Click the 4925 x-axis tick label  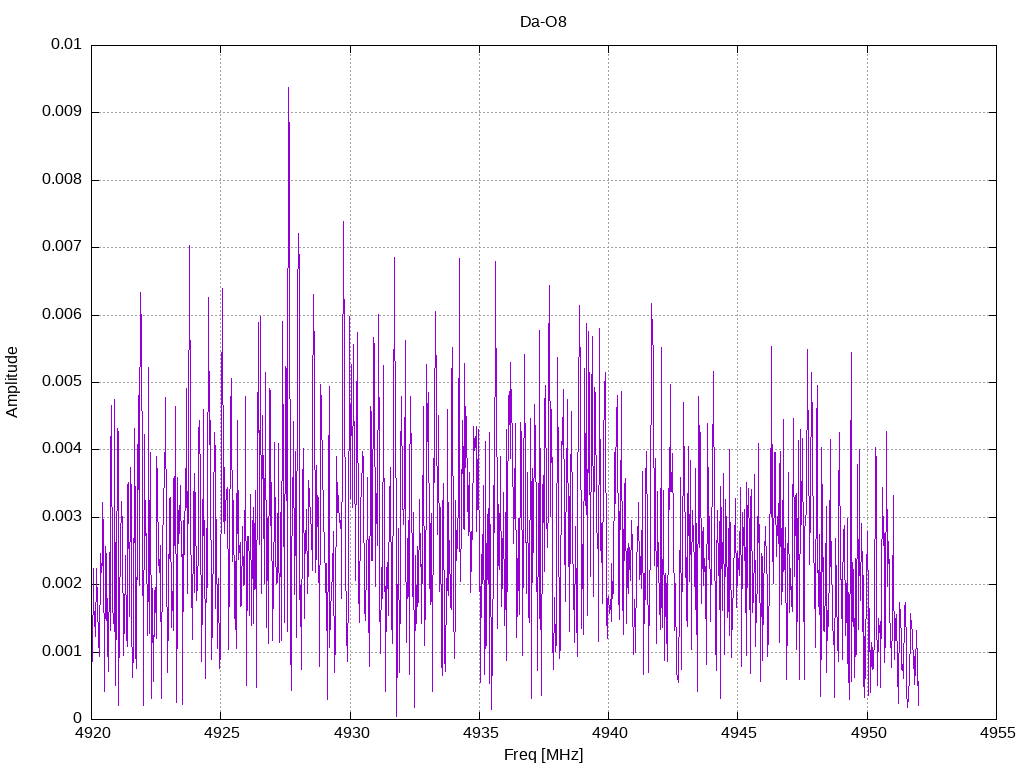(221, 733)
